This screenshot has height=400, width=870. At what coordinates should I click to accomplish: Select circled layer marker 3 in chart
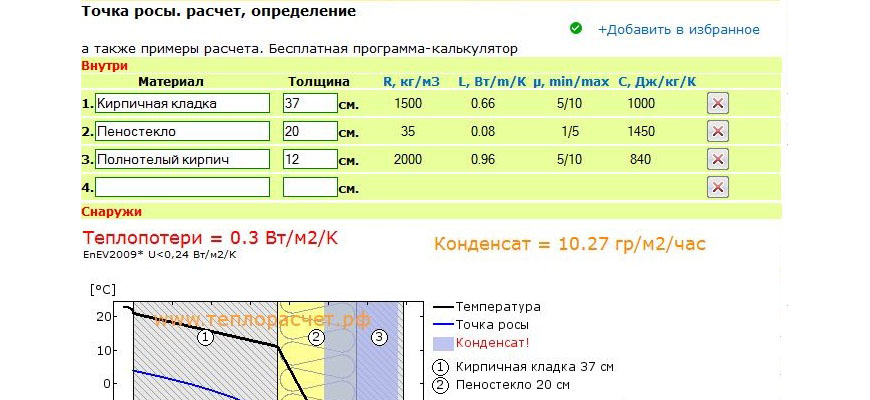tap(379, 337)
